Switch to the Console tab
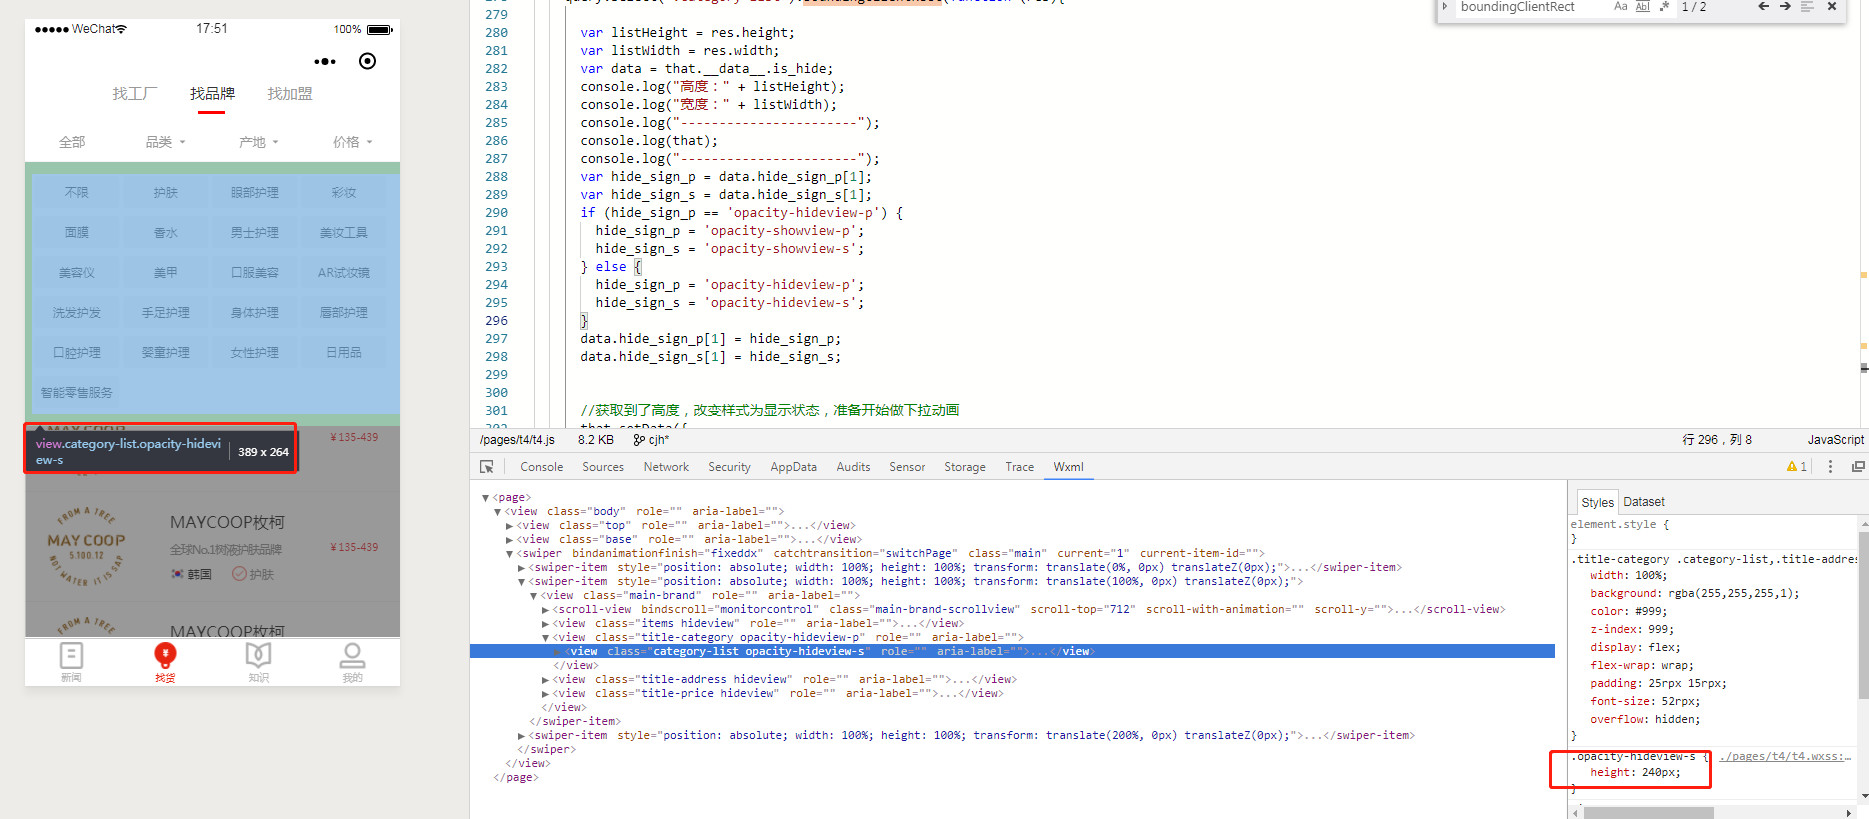The image size is (1869, 819). (x=541, y=467)
